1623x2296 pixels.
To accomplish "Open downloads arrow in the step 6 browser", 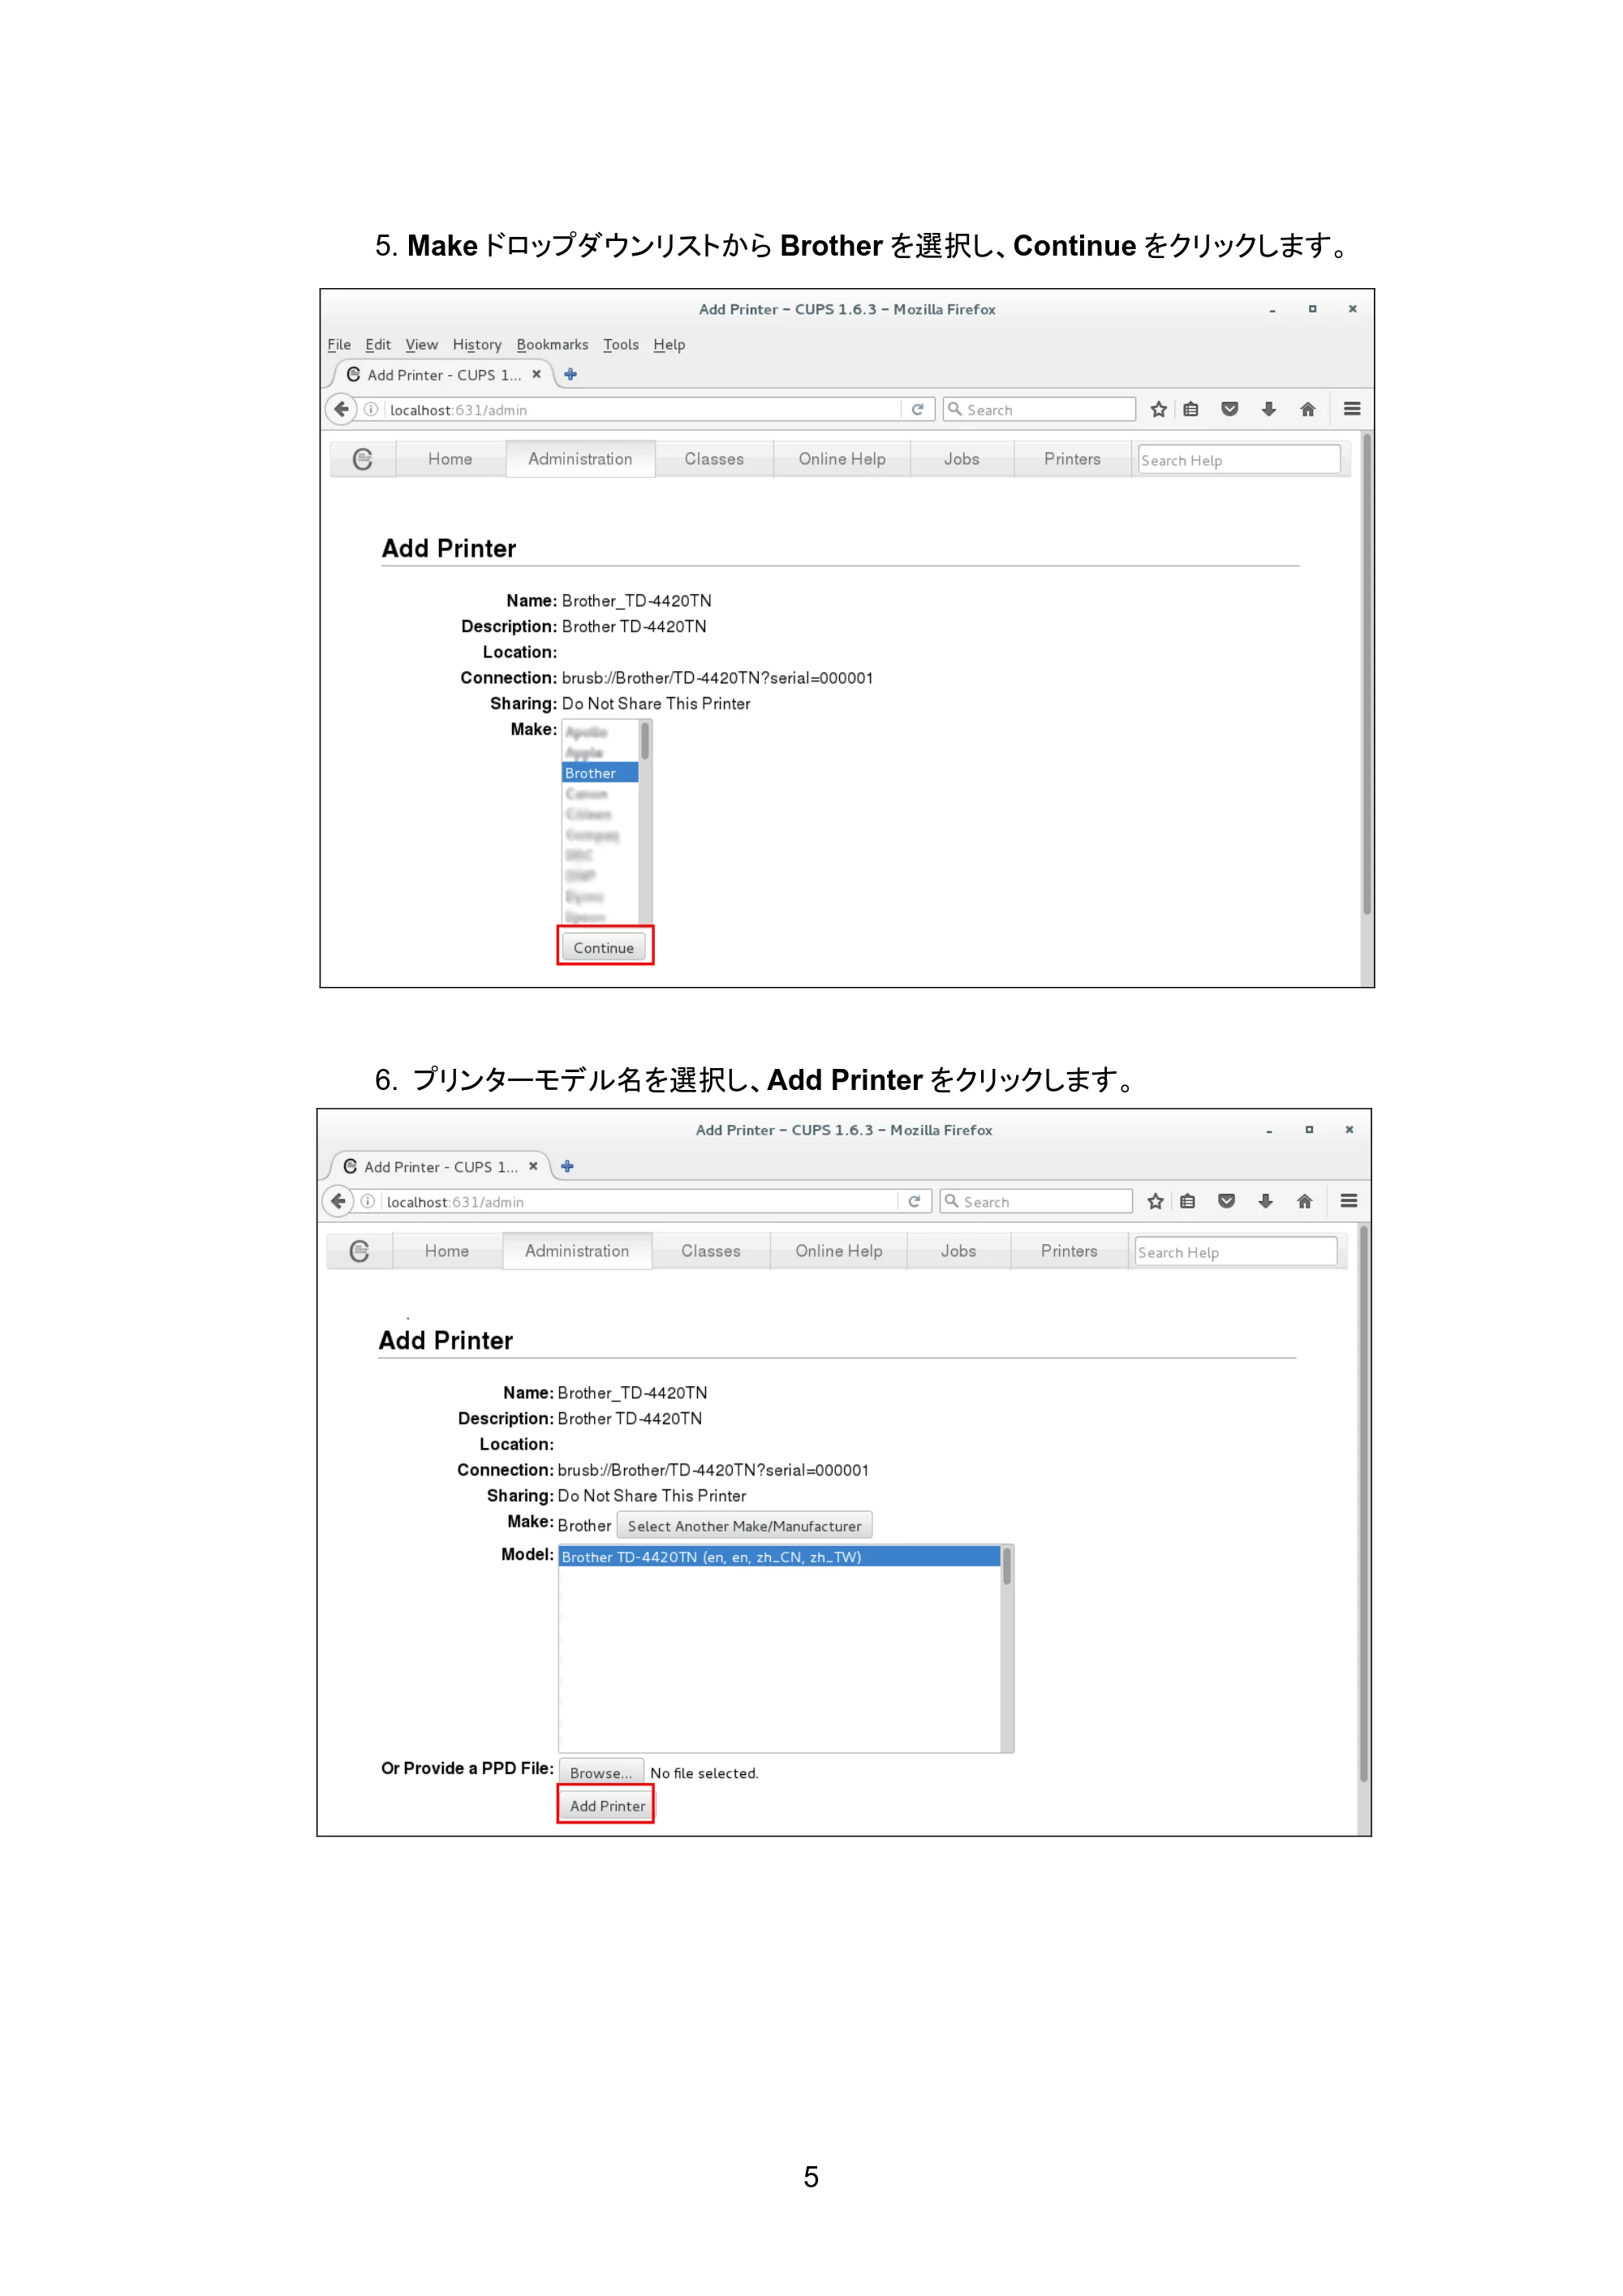I will [x=1266, y=1201].
